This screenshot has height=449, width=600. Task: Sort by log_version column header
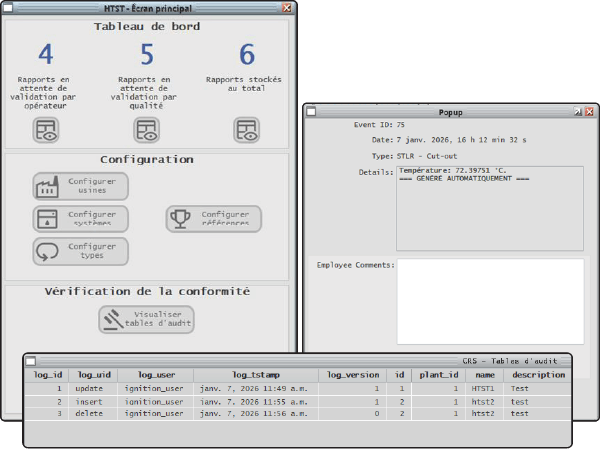pyautogui.click(x=353, y=375)
